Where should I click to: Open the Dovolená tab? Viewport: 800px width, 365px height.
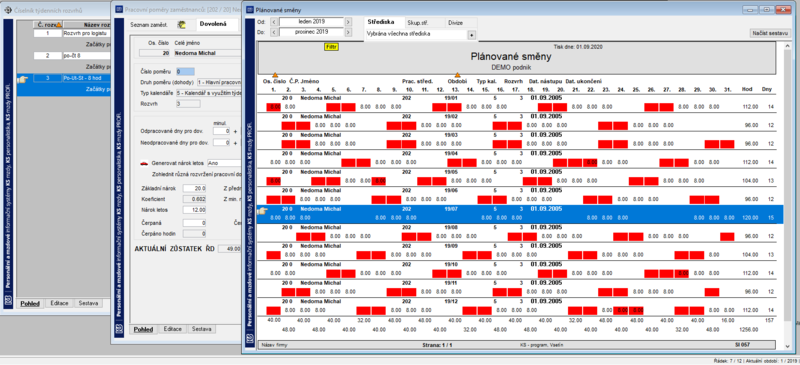(213, 23)
